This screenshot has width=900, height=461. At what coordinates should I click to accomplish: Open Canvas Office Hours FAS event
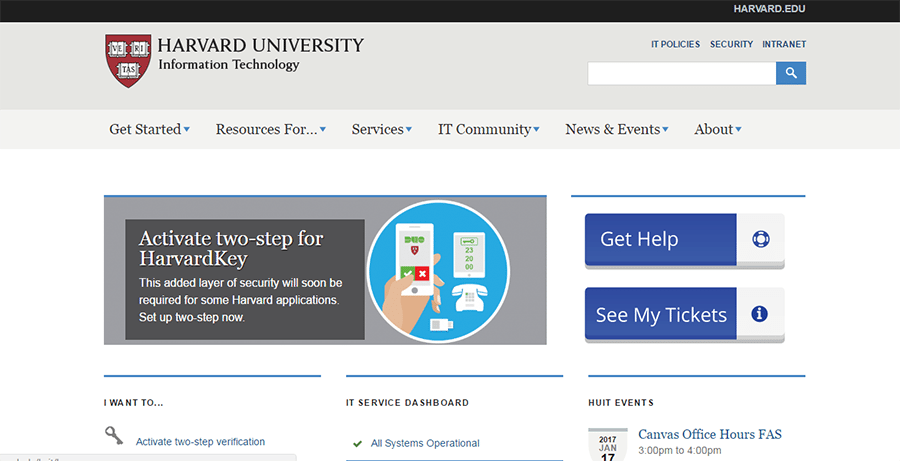tap(709, 434)
